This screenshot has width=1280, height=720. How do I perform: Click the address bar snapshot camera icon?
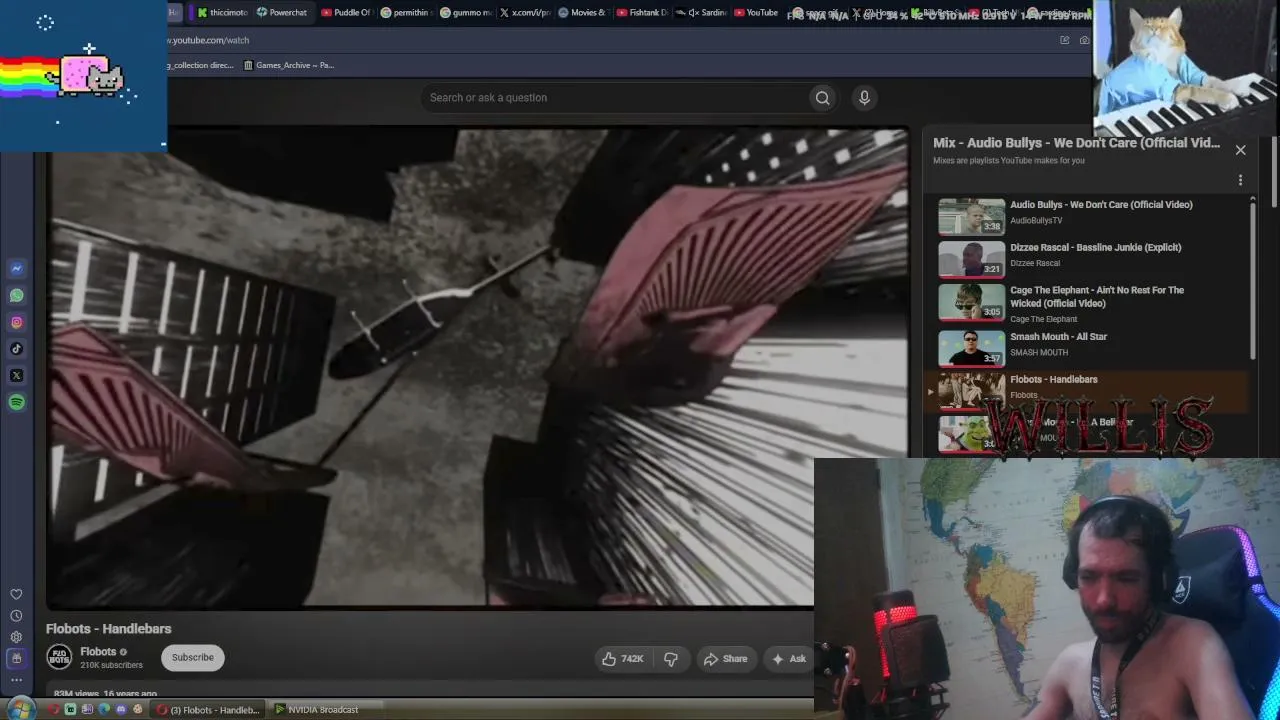(1084, 40)
